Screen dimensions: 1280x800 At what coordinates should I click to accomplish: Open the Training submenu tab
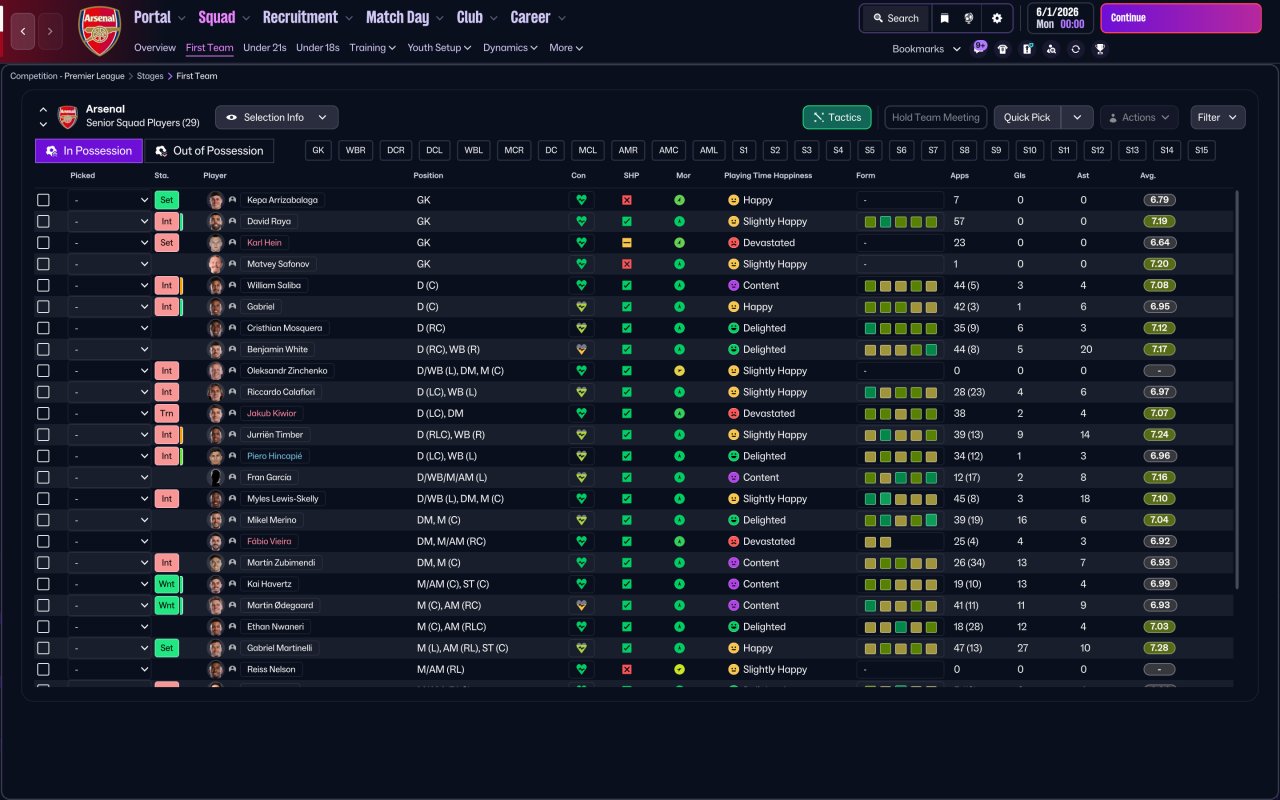click(373, 48)
